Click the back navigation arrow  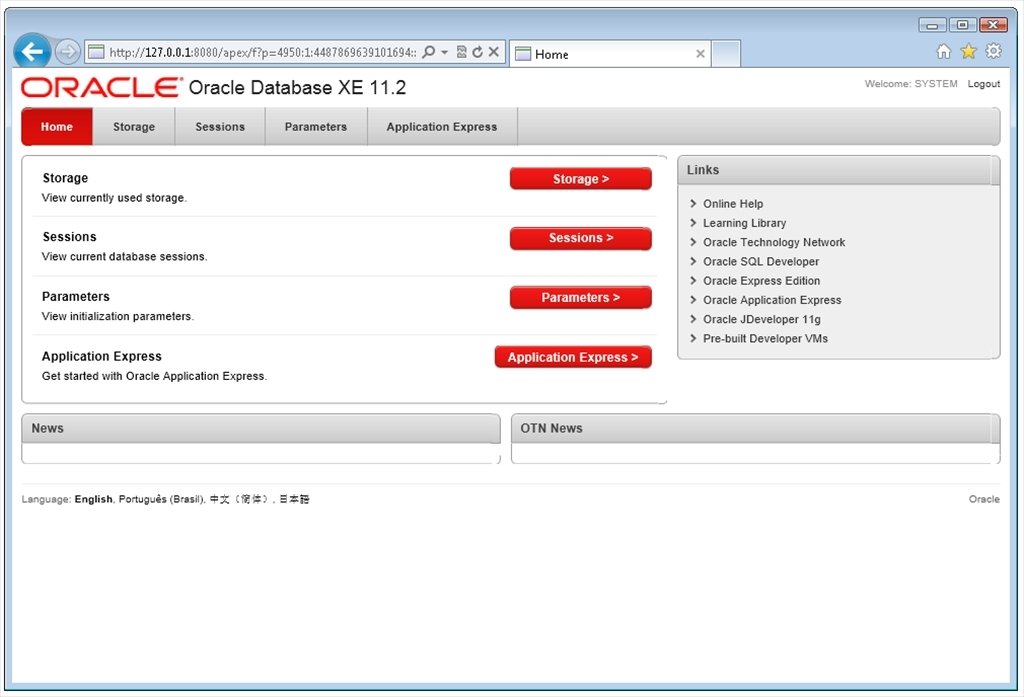32,51
